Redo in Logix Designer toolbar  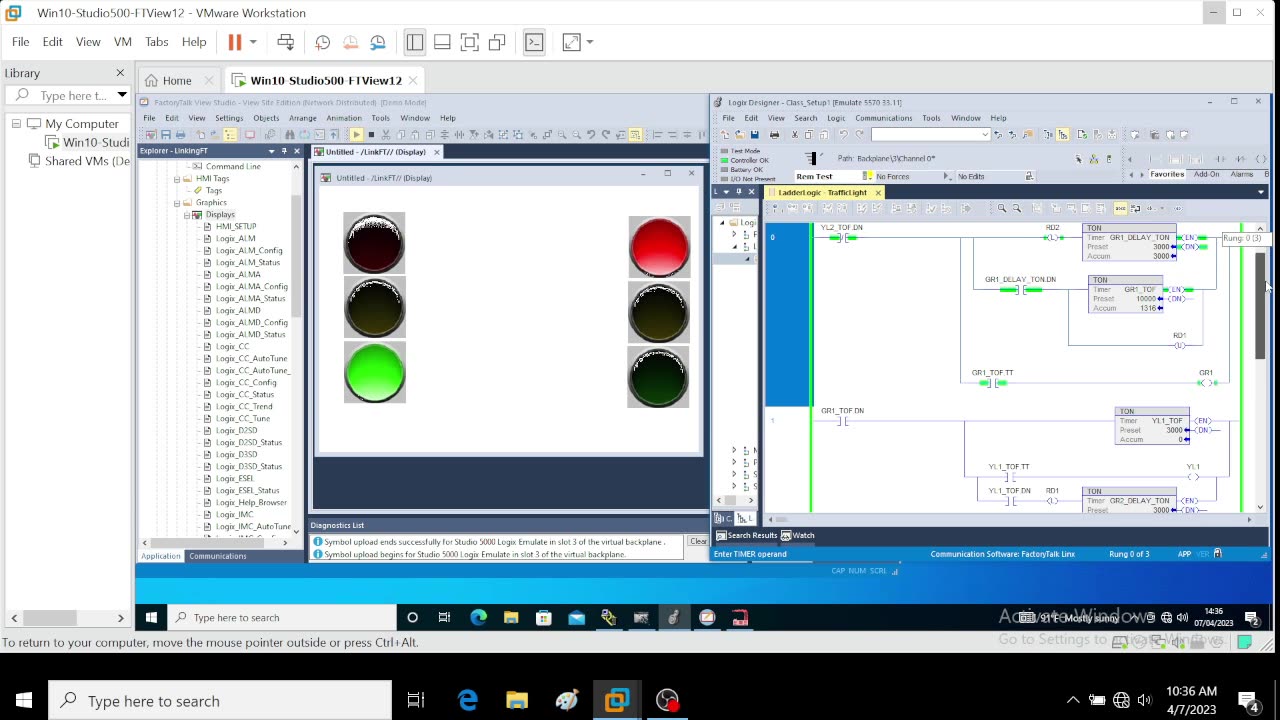pyautogui.click(x=859, y=134)
